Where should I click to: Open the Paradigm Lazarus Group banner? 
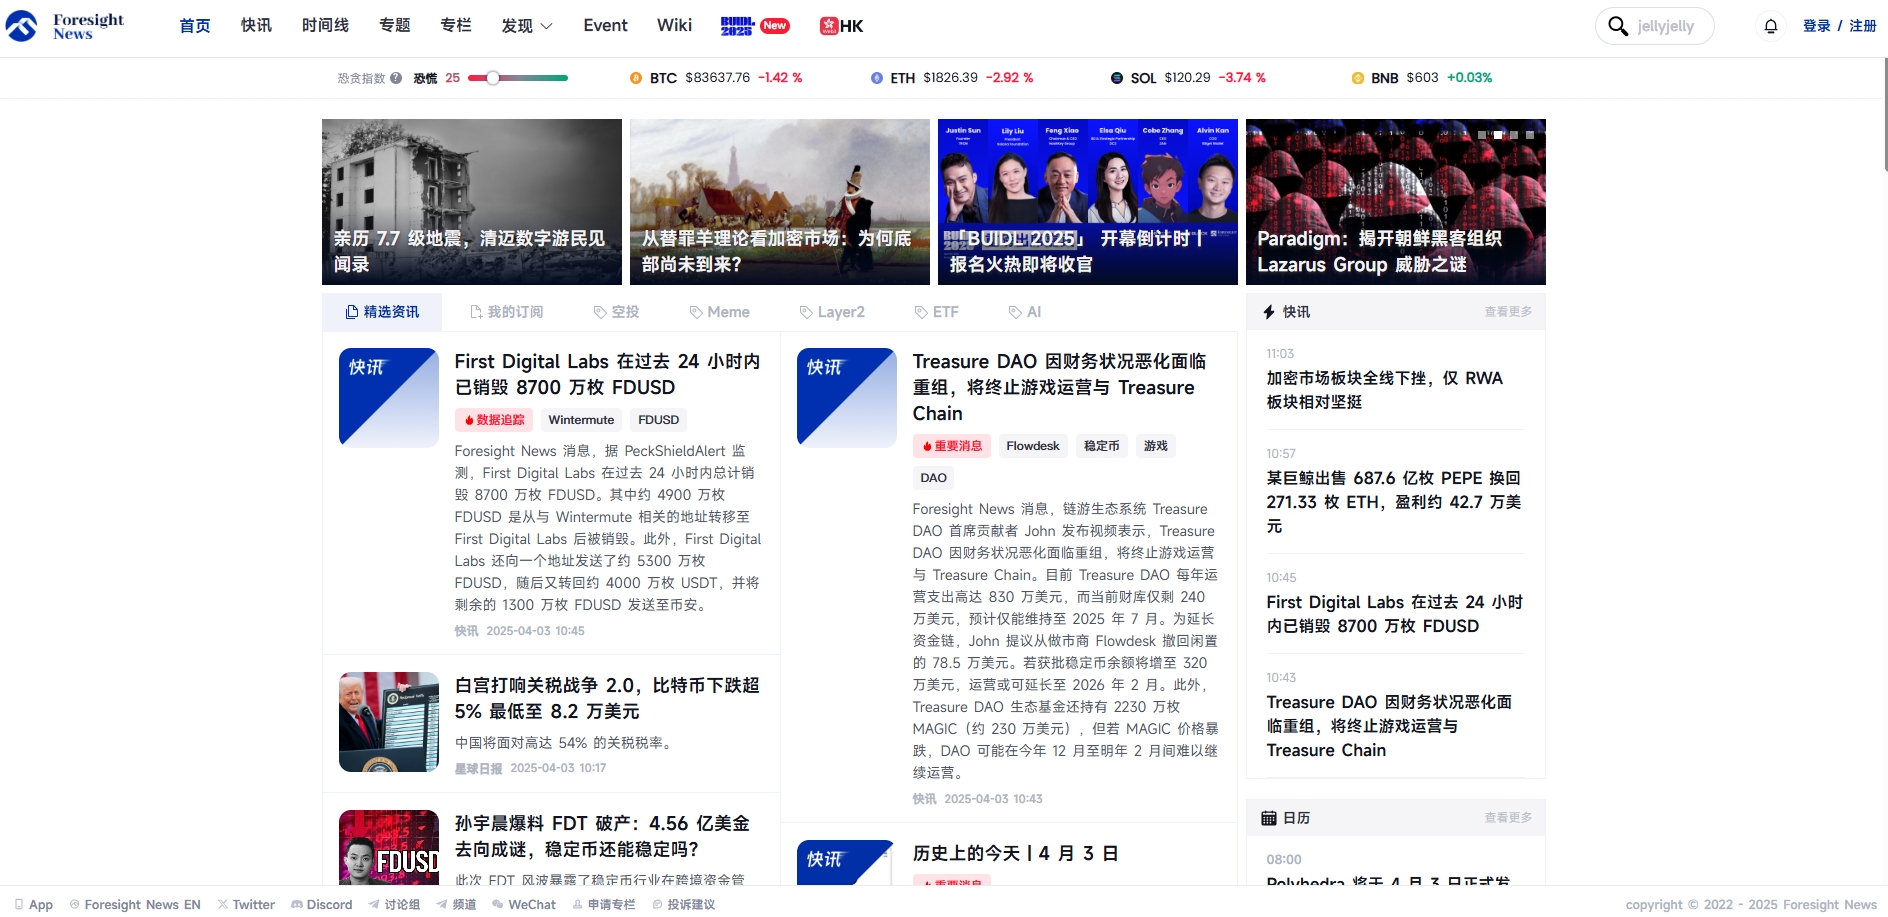point(1395,202)
